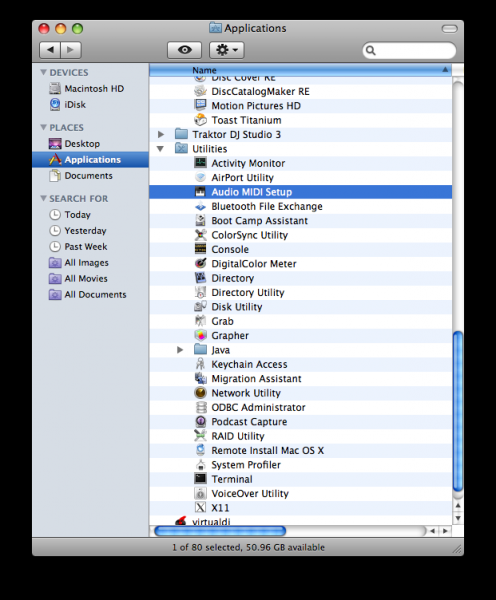
Task: Click the Toast Titanium icon
Action: point(200,120)
